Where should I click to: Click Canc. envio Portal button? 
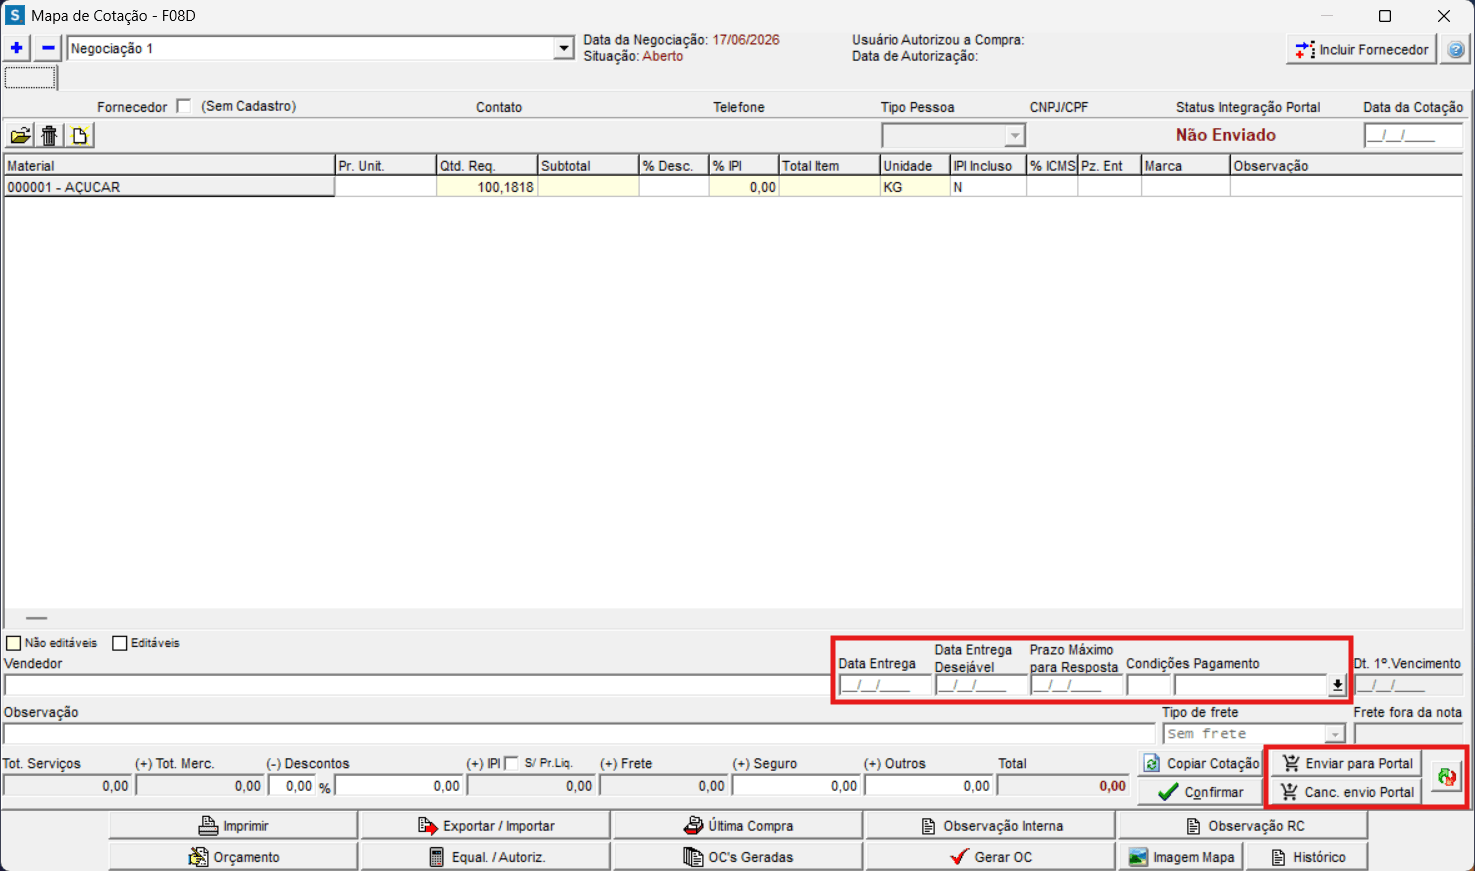point(1346,792)
